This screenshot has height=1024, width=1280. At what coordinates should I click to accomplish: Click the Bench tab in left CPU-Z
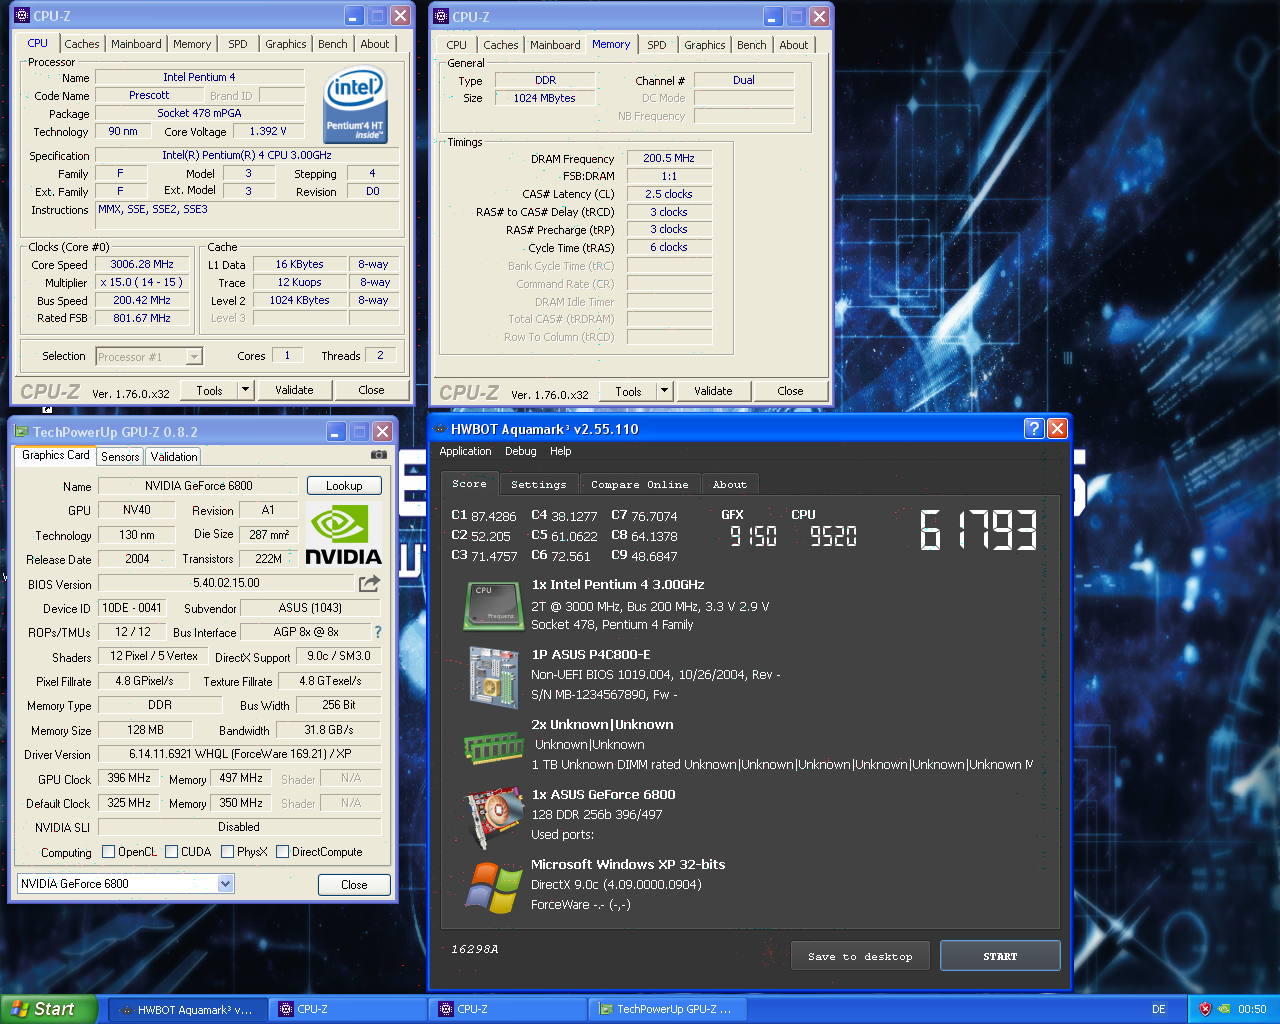333,44
